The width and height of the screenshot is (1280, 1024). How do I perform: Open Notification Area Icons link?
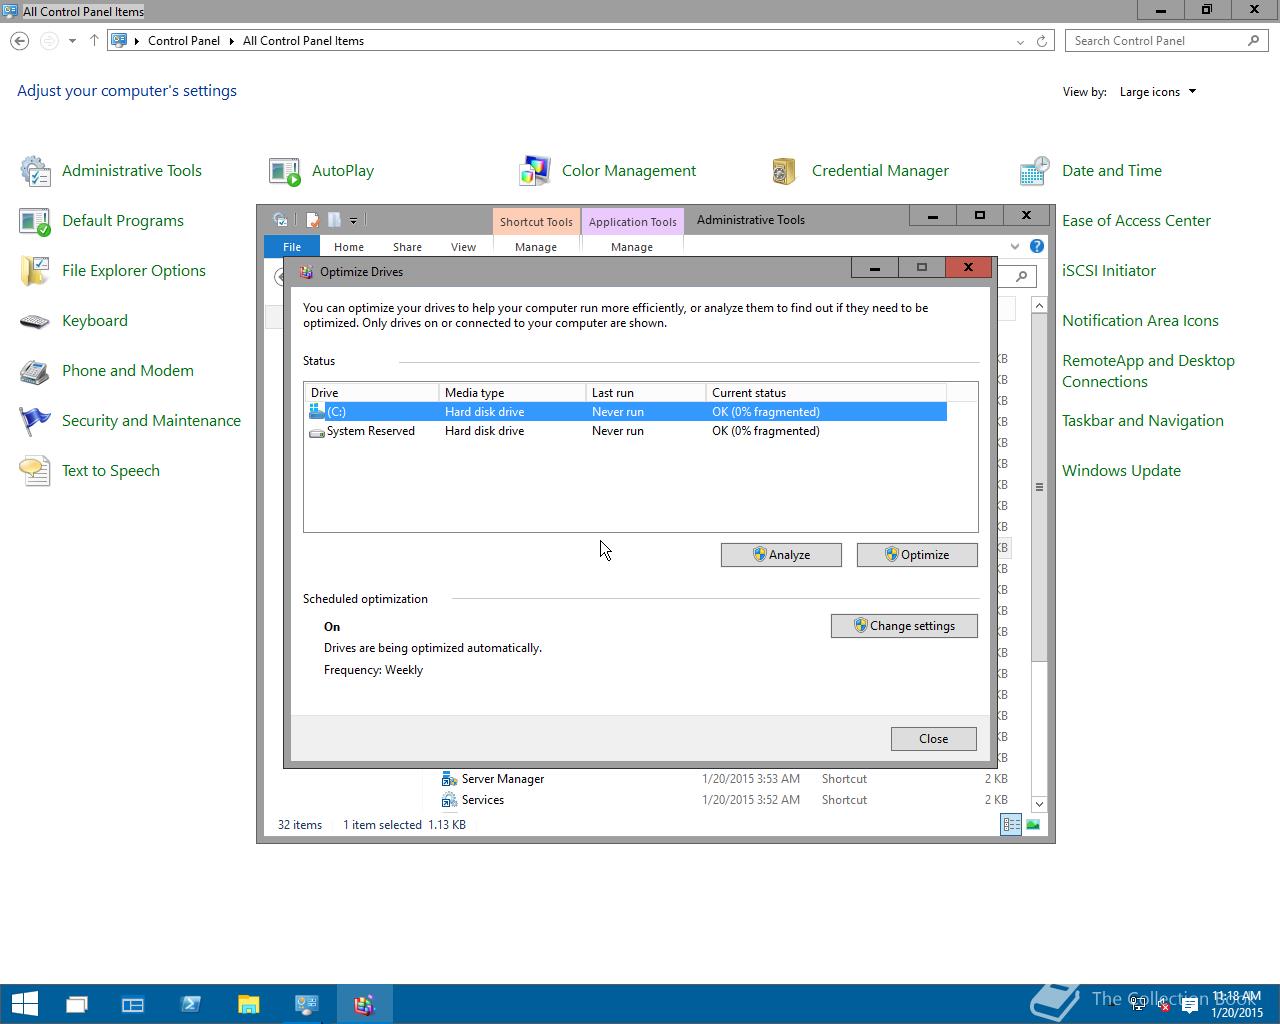click(x=1140, y=321)
